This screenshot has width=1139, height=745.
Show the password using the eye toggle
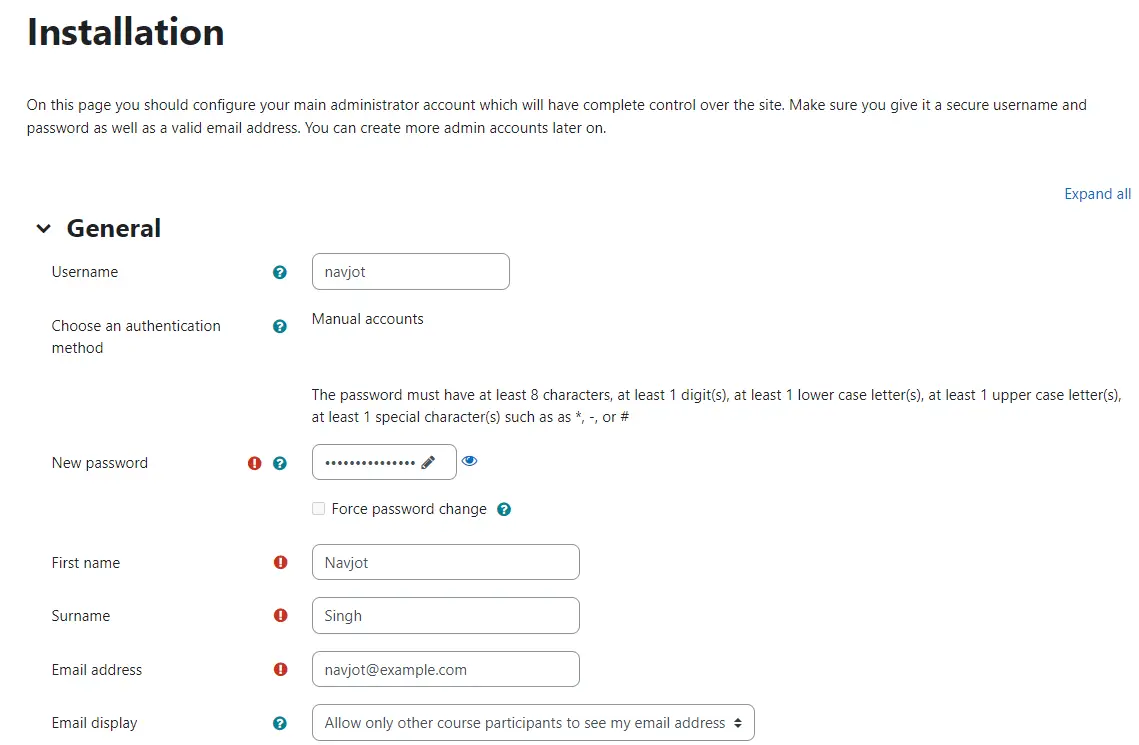(x=469, y=460)
